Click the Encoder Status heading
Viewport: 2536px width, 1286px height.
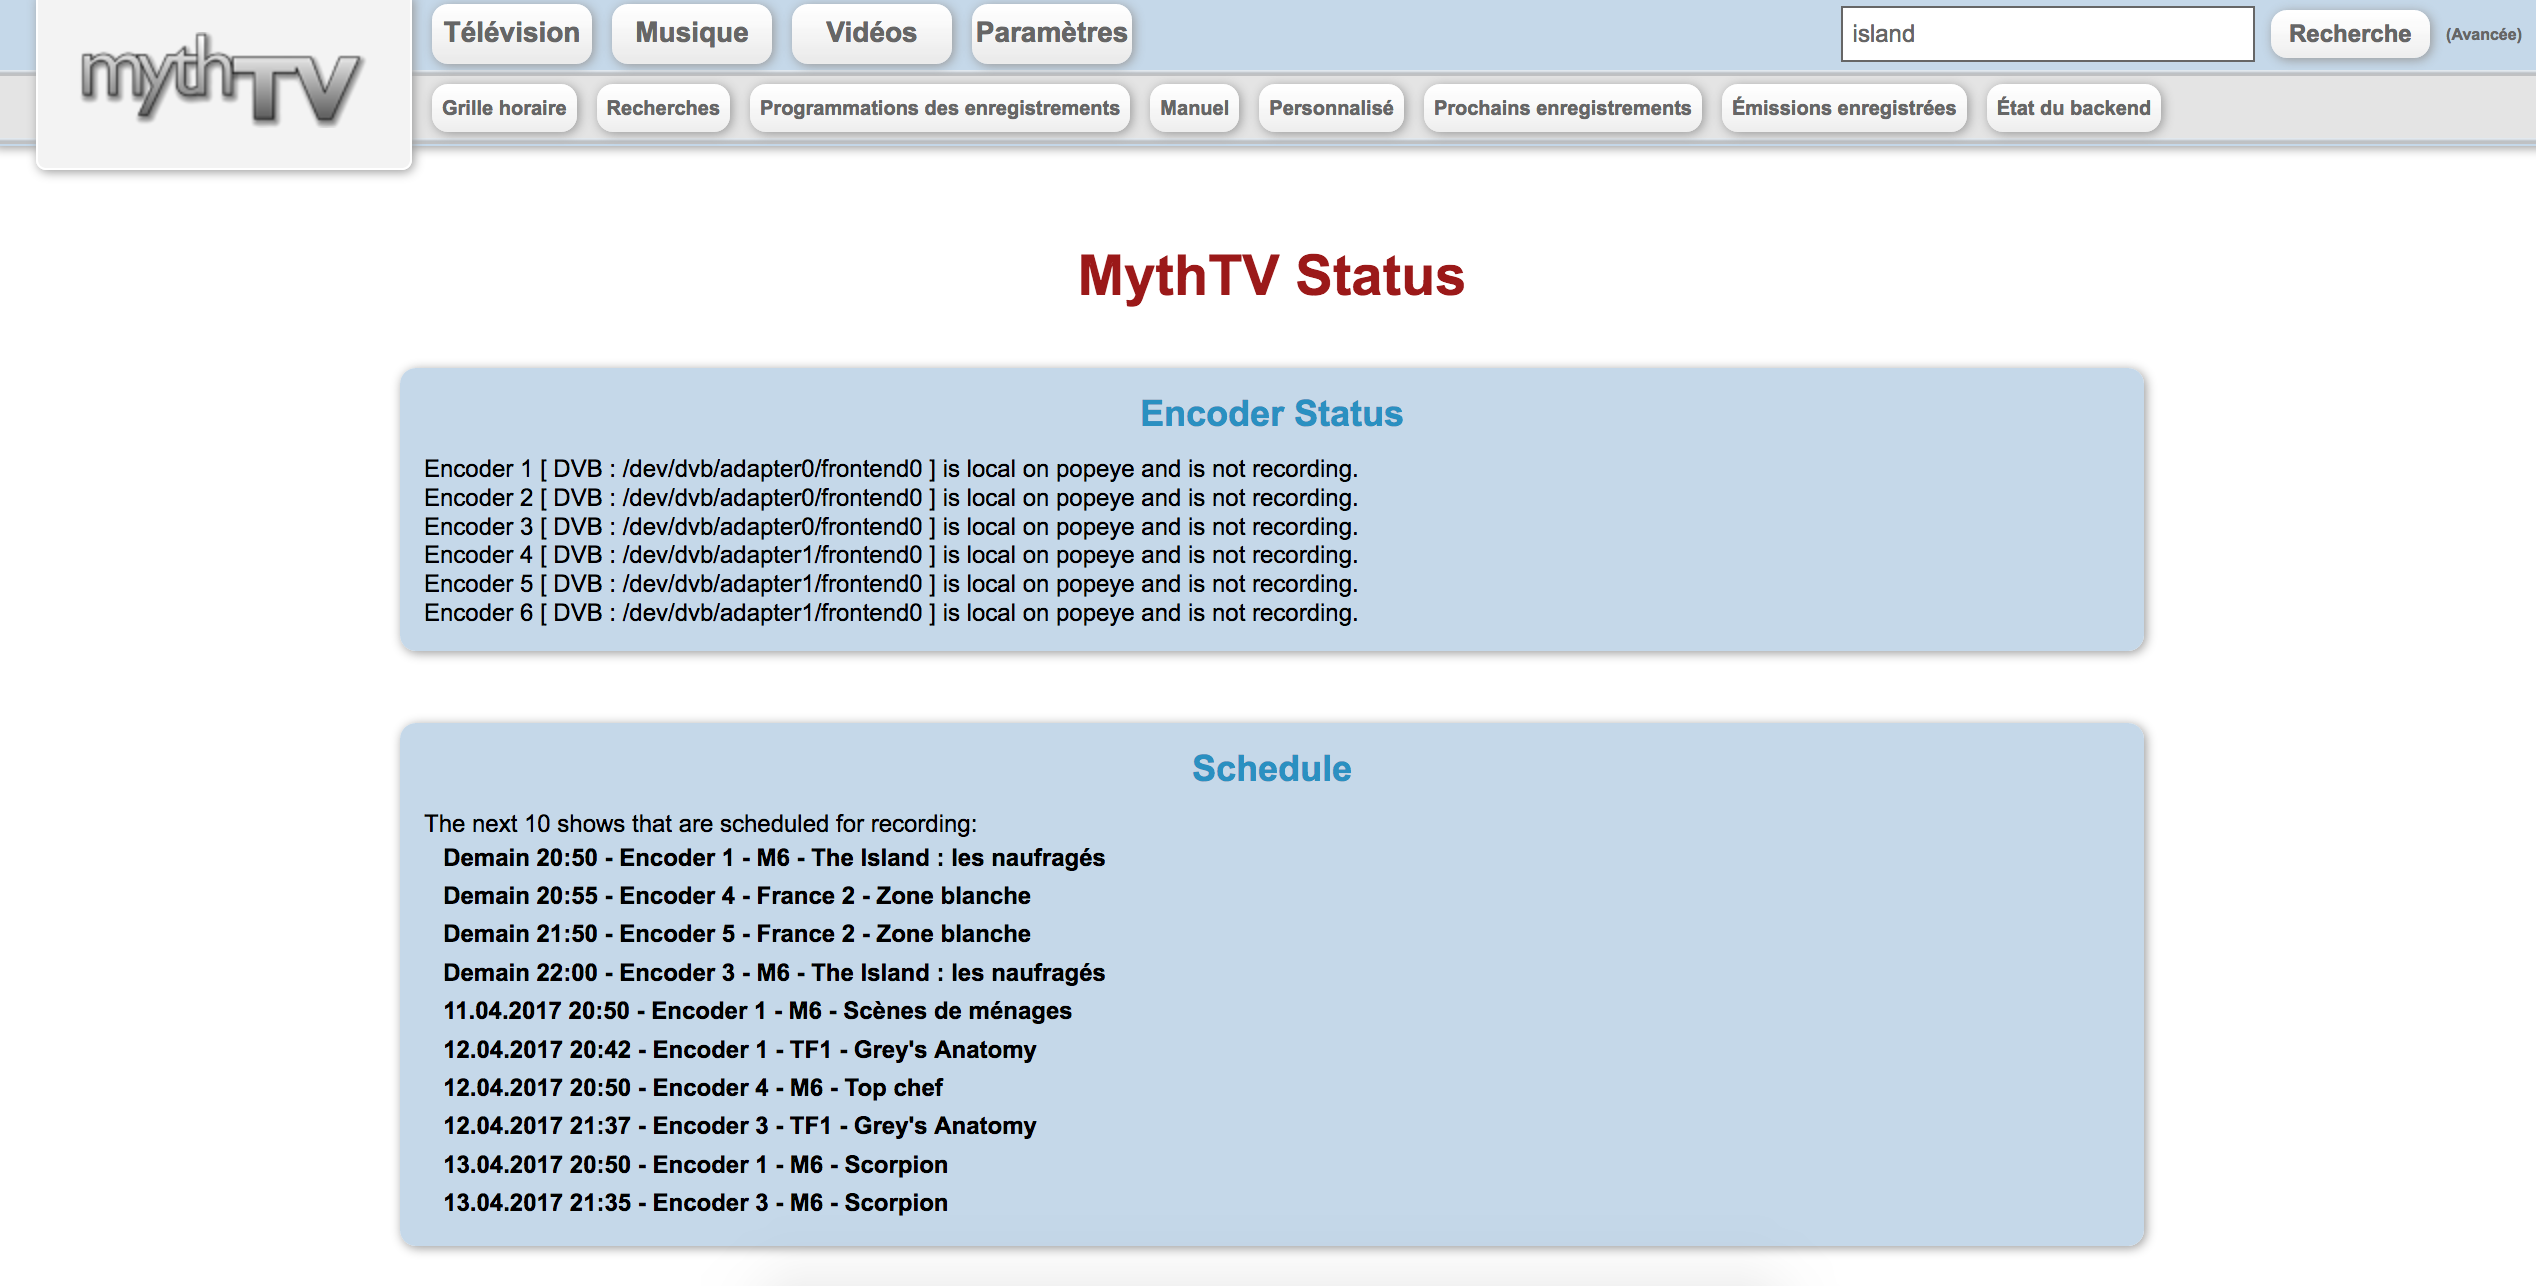[1271, 414]
